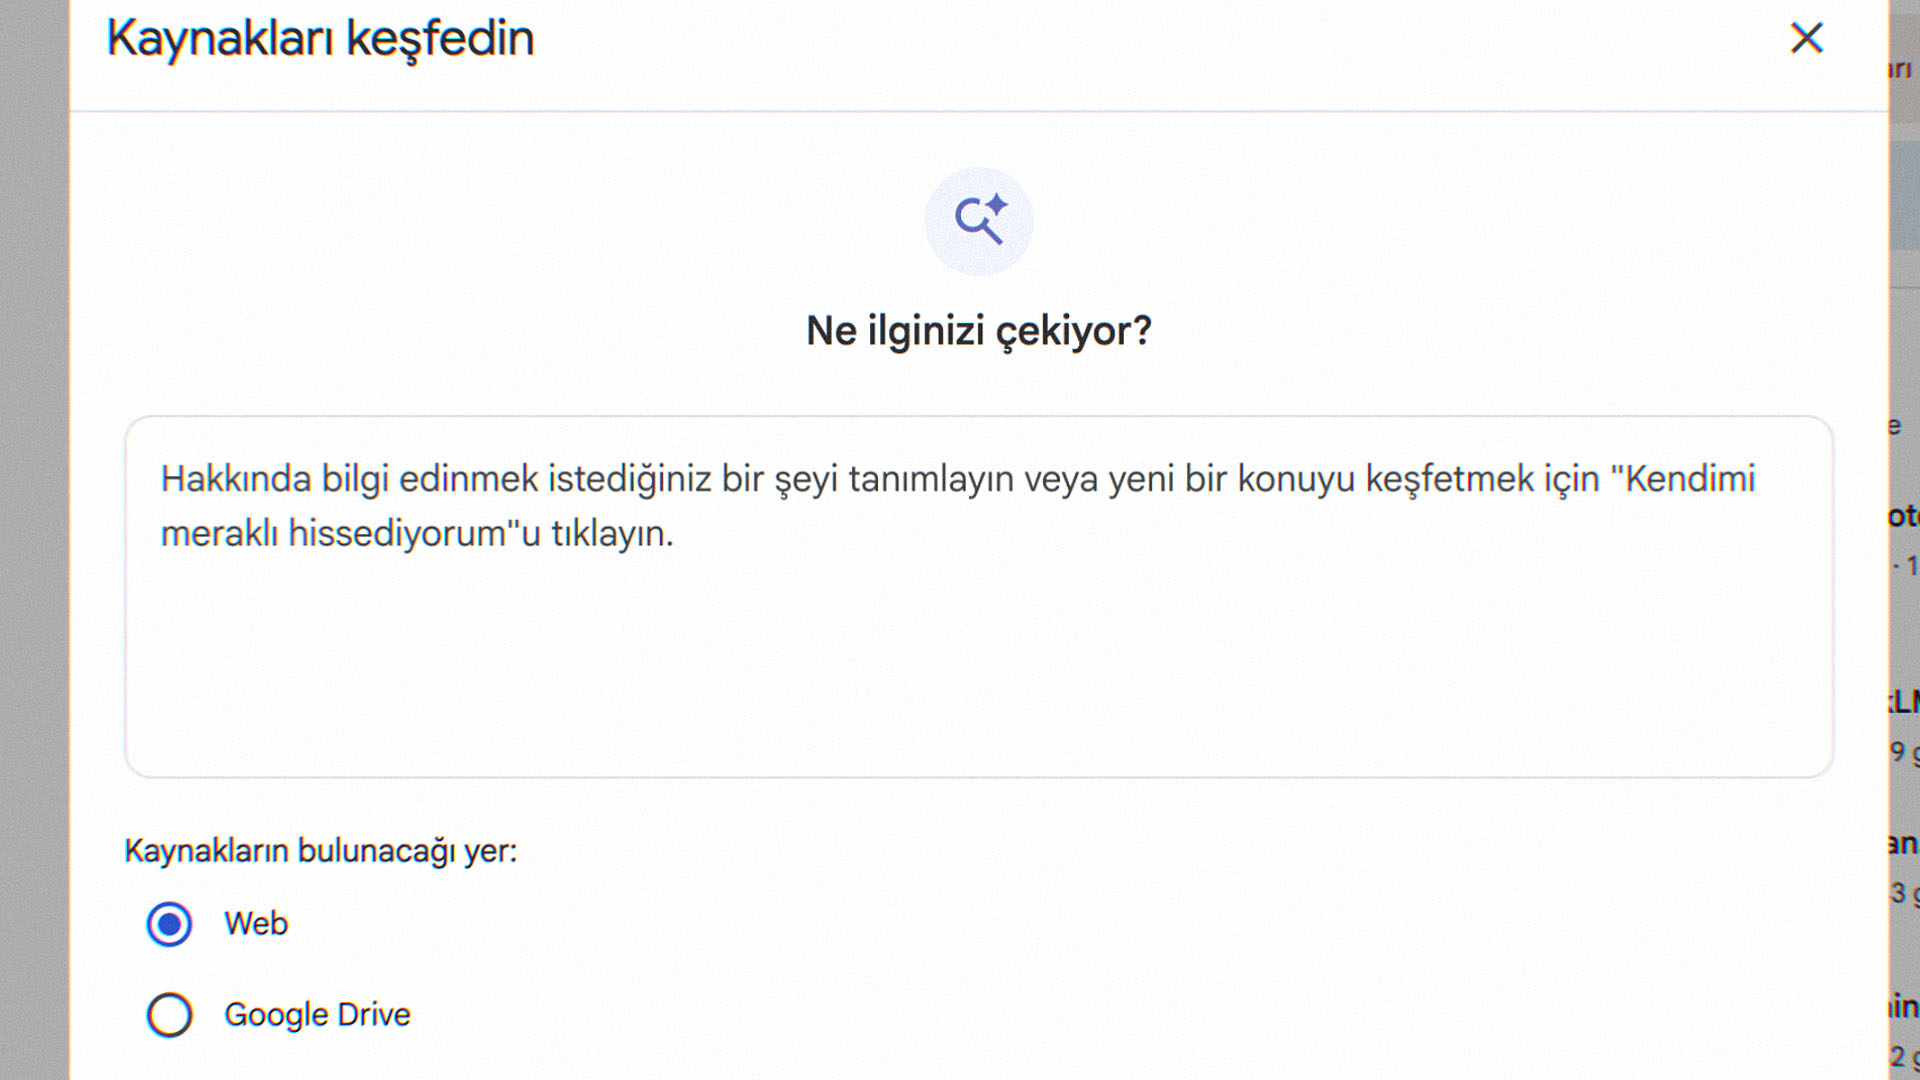Click placeholder text starting "Hakkında bilgi edinmek"
The width and height of the screenshot is (1920, 1080).
[400, 479]
